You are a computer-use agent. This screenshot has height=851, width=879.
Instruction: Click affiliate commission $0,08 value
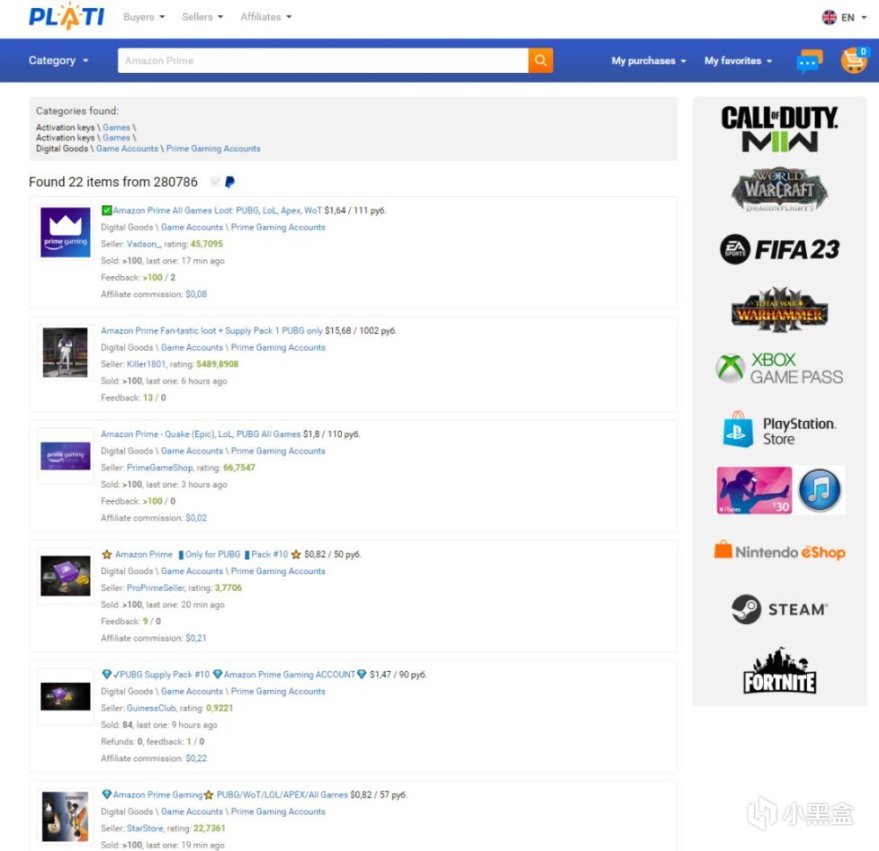coord(196,294)
